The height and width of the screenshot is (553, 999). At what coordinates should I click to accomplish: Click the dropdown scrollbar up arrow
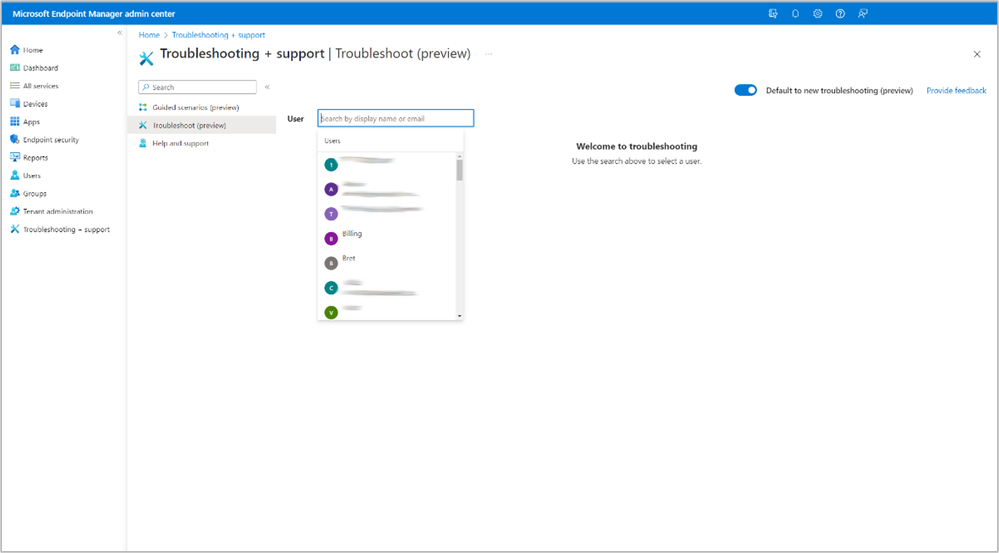459,156
